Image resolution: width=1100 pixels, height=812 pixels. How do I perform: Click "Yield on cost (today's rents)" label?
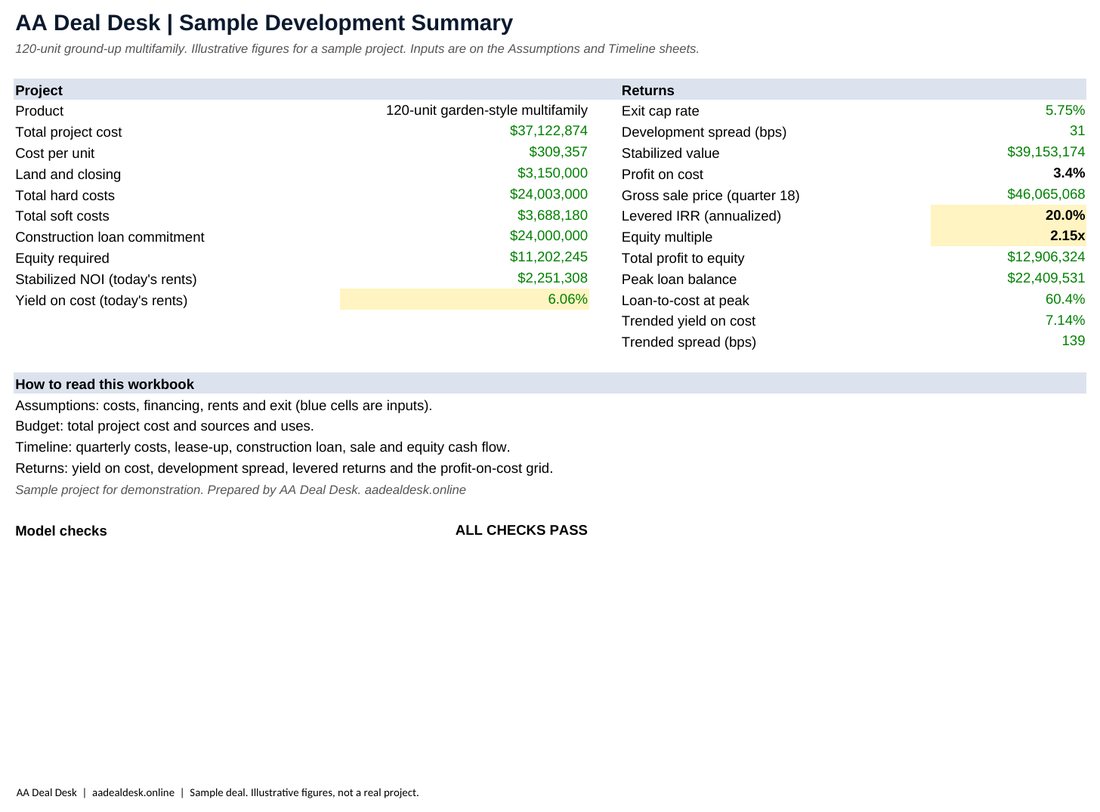pyautogui.click(x=101, y=300)
